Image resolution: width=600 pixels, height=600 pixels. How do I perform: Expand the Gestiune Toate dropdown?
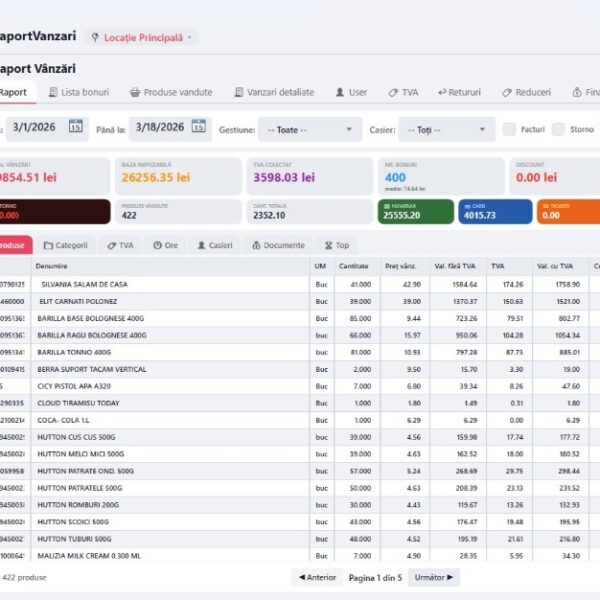coord(310,130)
